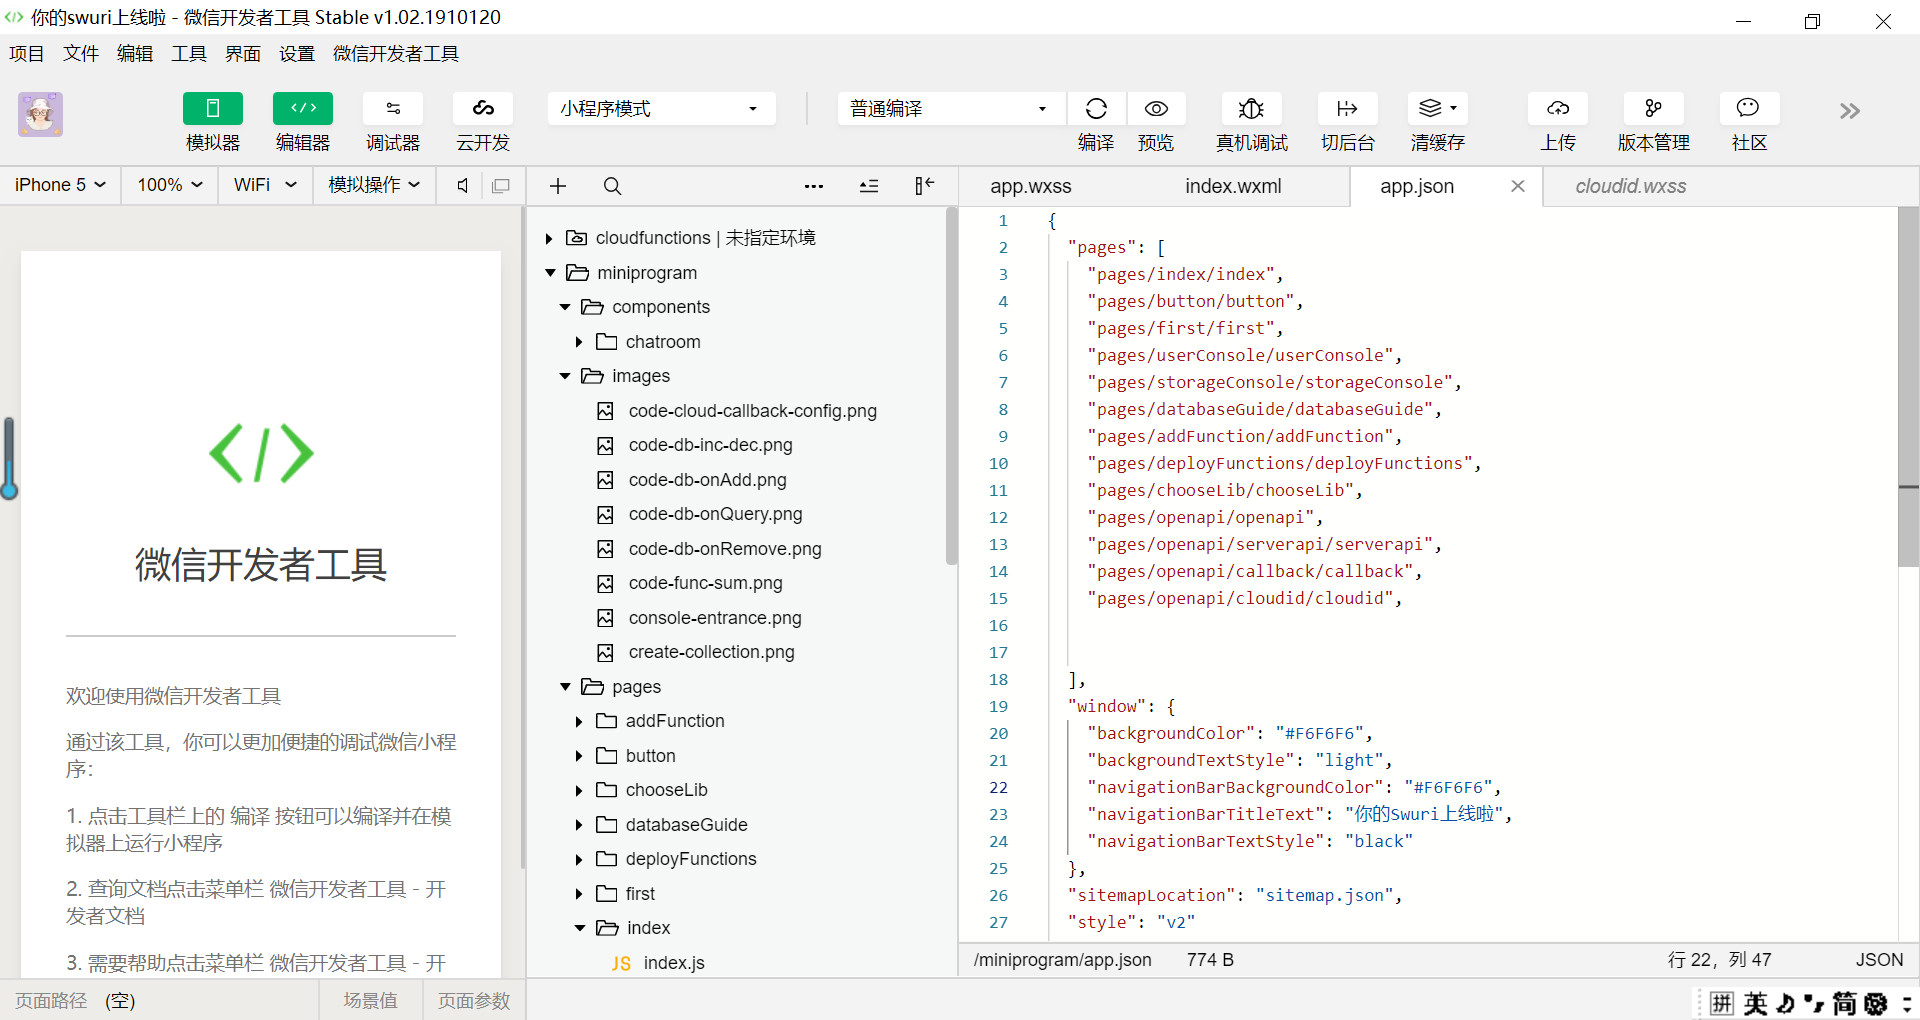Image resolution: width=1920 pixels, height=1020 pixels.
Task: Expand the toolbar overflow chevrons
Action: coord(1849,111)
